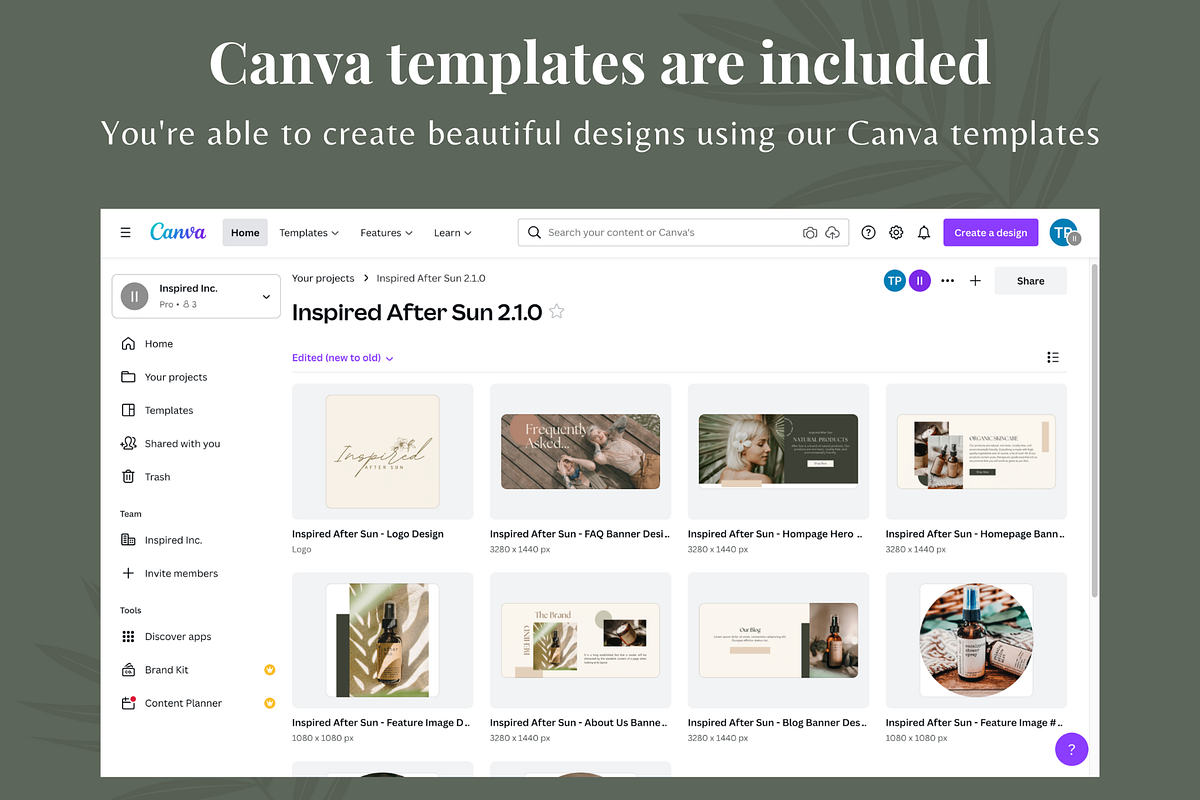The image size is (1200, 800).
Task: Open the Templates dropdown menu
Action: pyautogui.click(x=309, y=232)
